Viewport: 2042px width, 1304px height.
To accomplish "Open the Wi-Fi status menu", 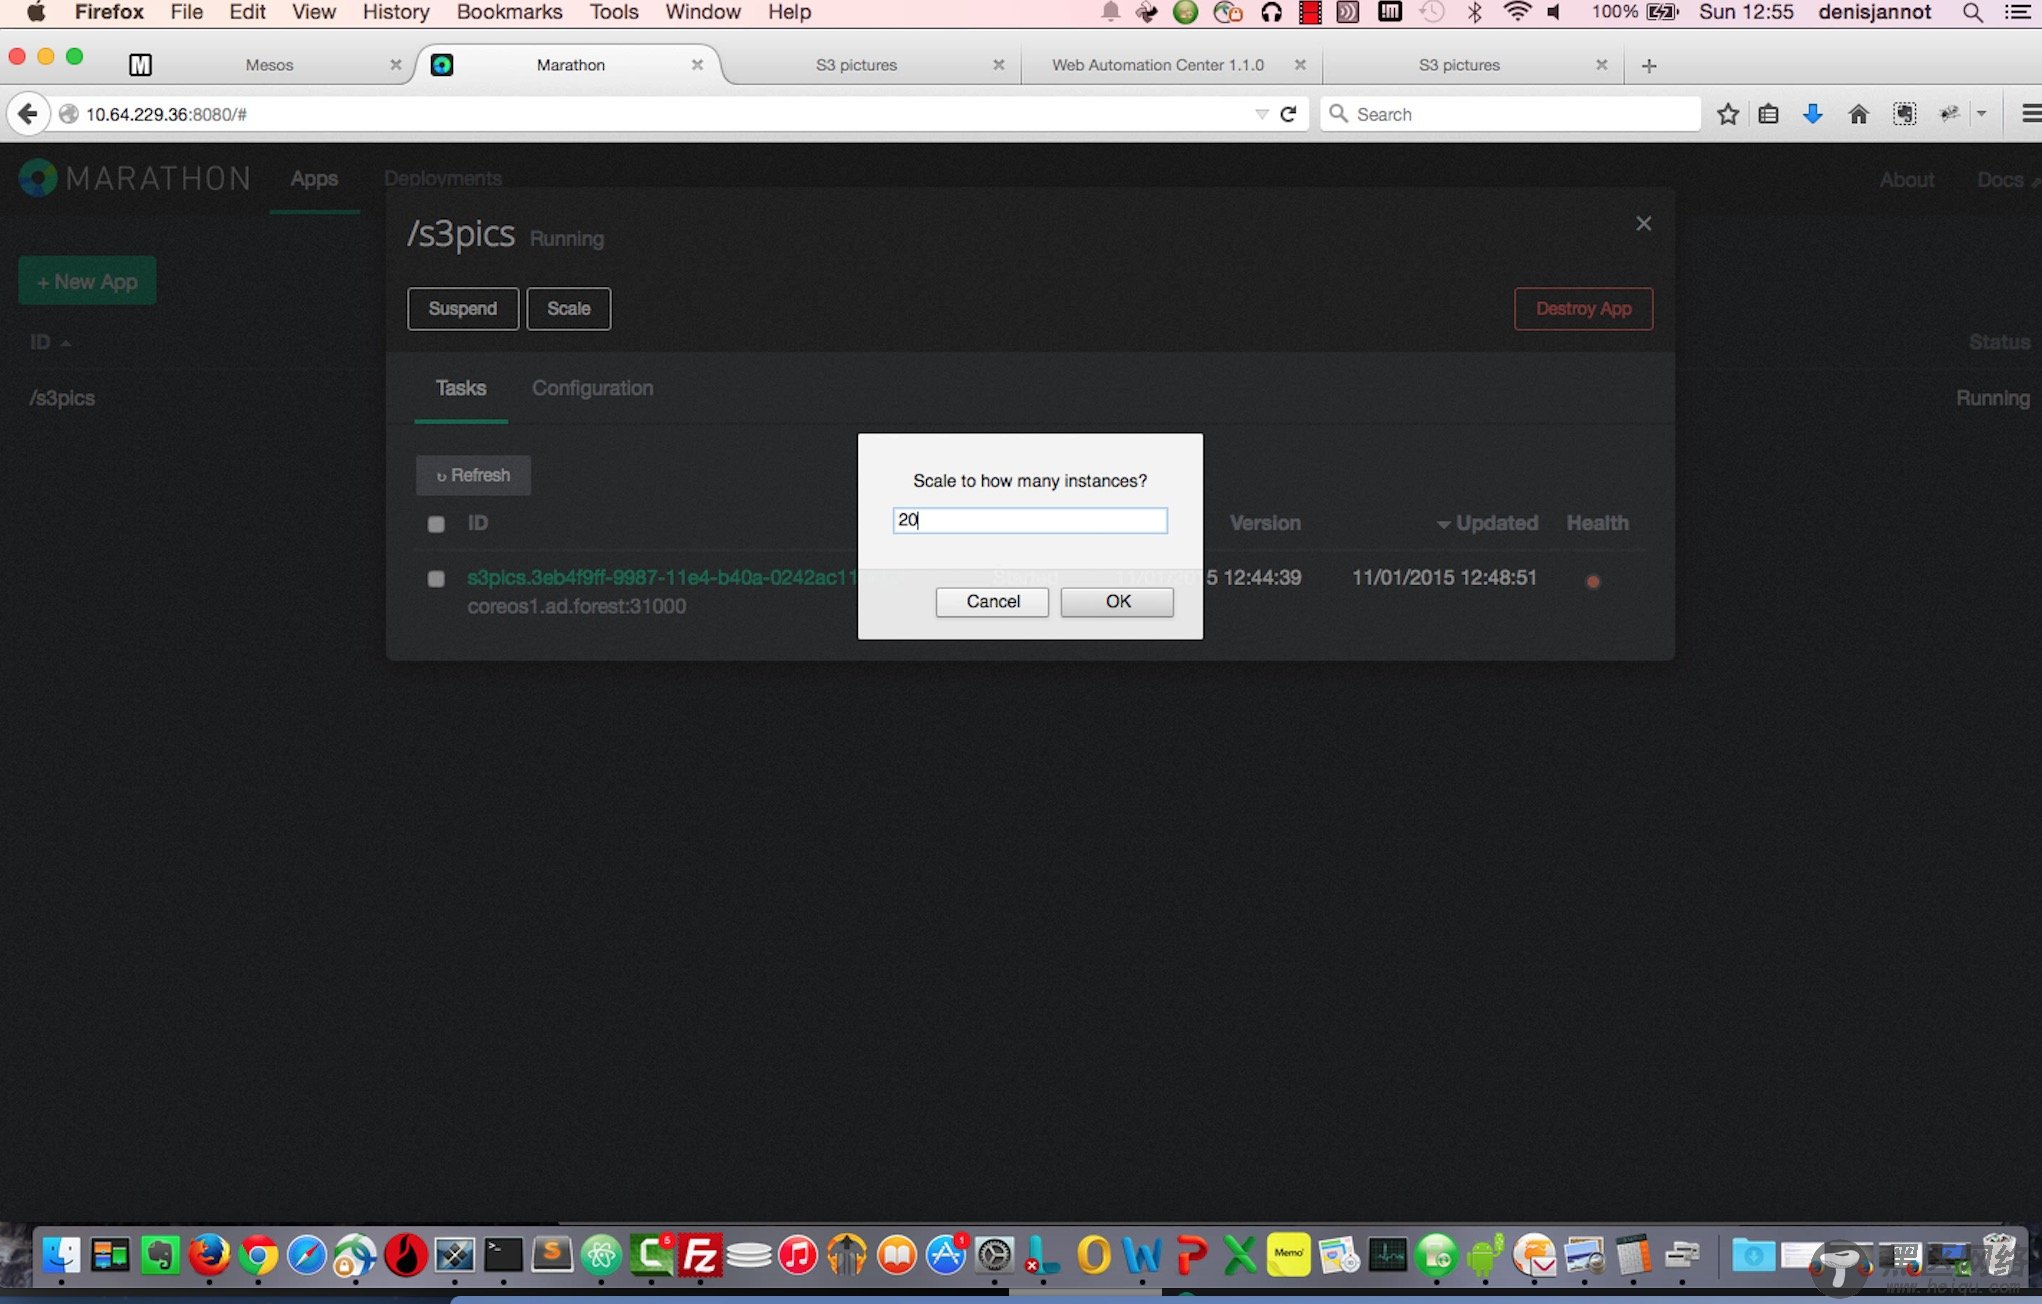I will pyautogui.click(x=1517, y=12).
